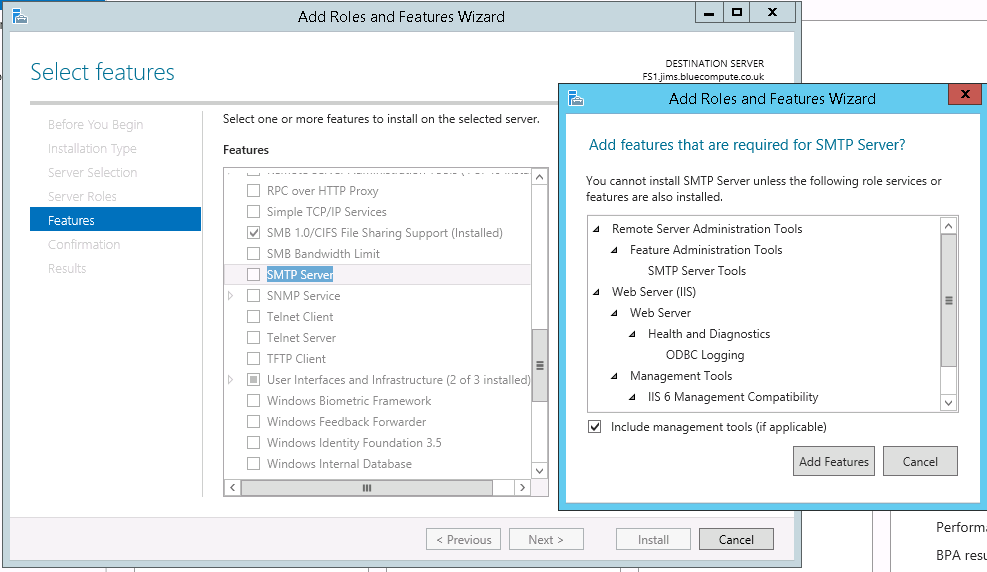987x572 pixels.
Task: Maximize the main wizard window
Action: (x=737, y=13)
